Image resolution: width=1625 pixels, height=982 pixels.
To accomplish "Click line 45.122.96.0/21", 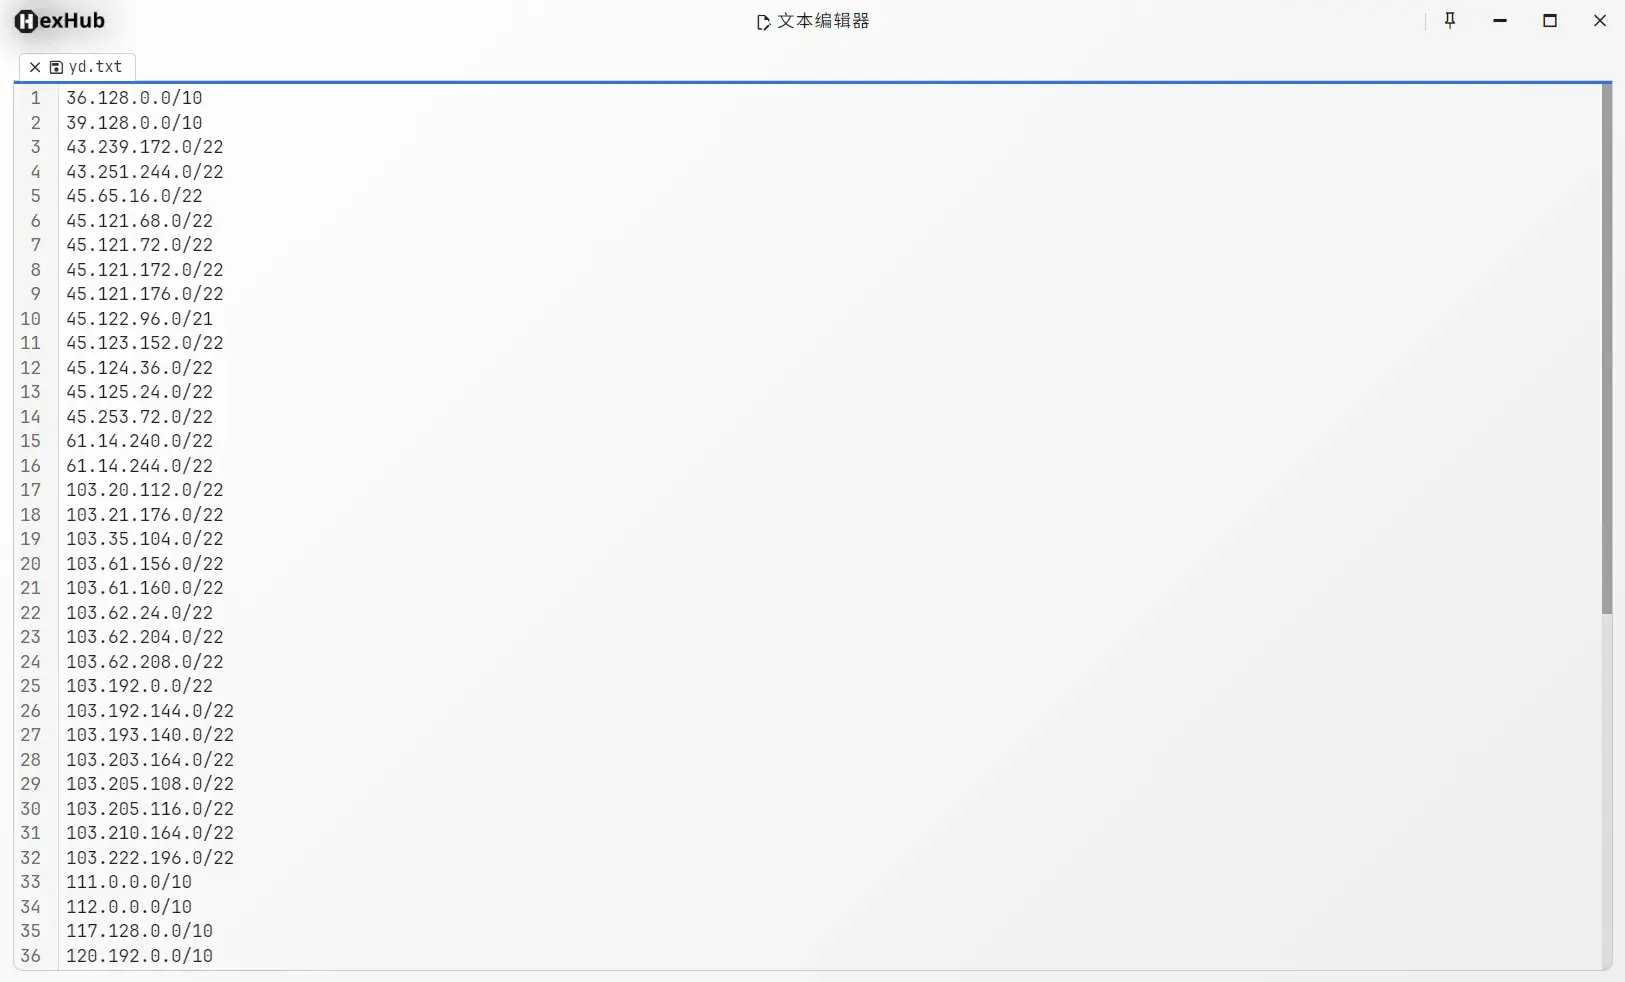I will tap(139, 318).
